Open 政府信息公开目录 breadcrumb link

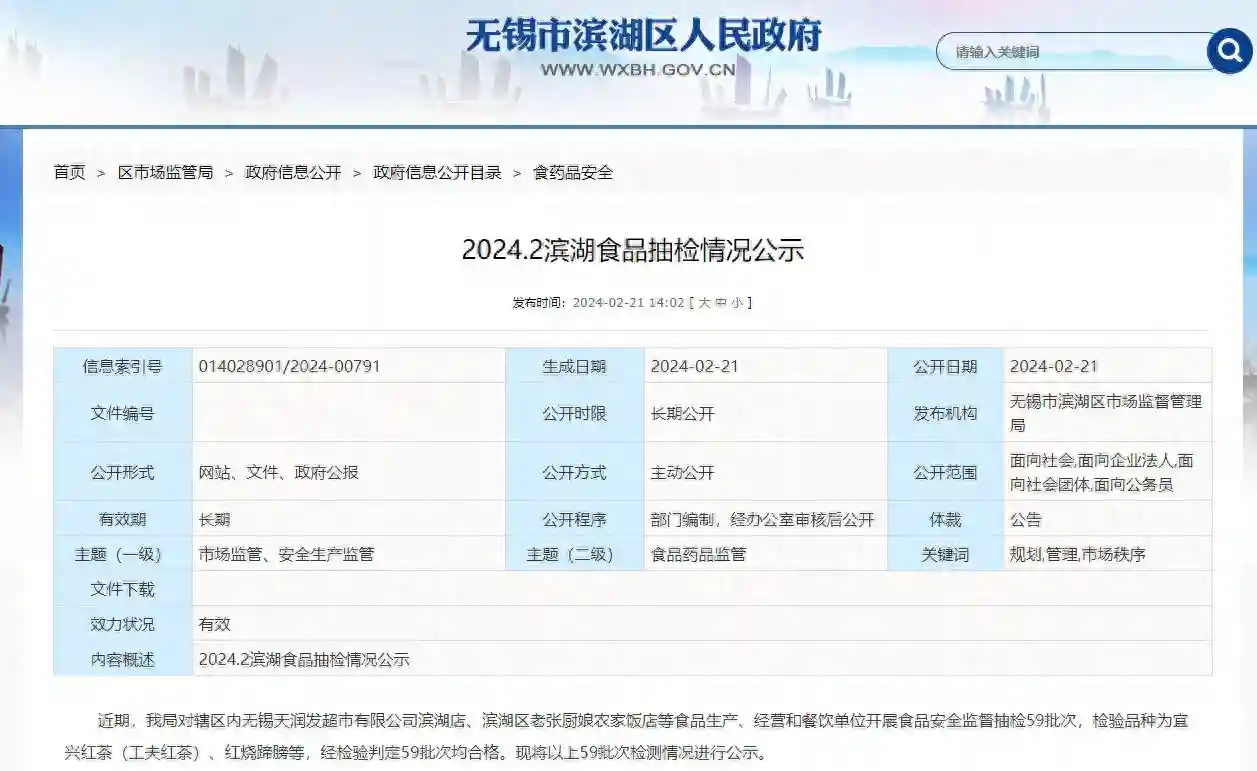click(x=437, y=172)
